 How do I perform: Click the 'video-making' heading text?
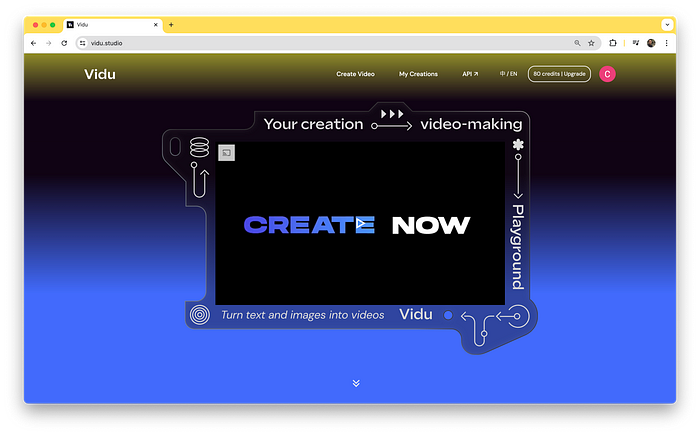click(471, 124)
